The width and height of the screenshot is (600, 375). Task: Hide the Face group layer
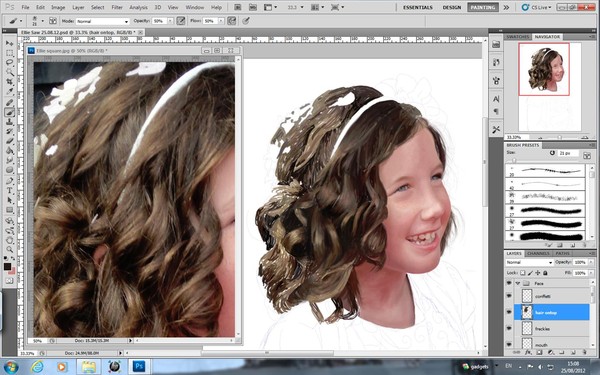(x=509, y=283)
